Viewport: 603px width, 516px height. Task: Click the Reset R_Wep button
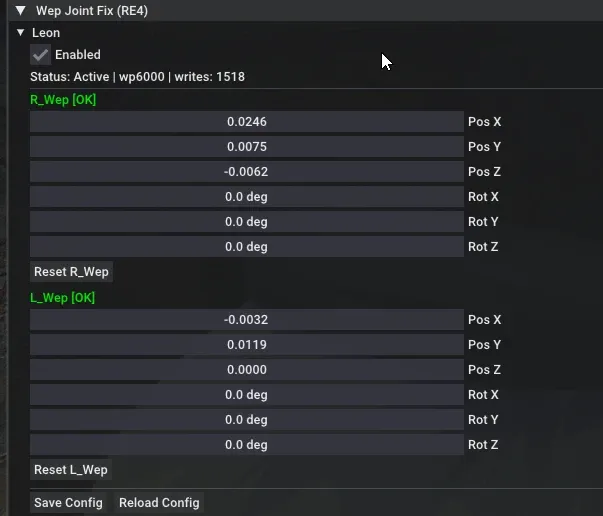(71, 272)
